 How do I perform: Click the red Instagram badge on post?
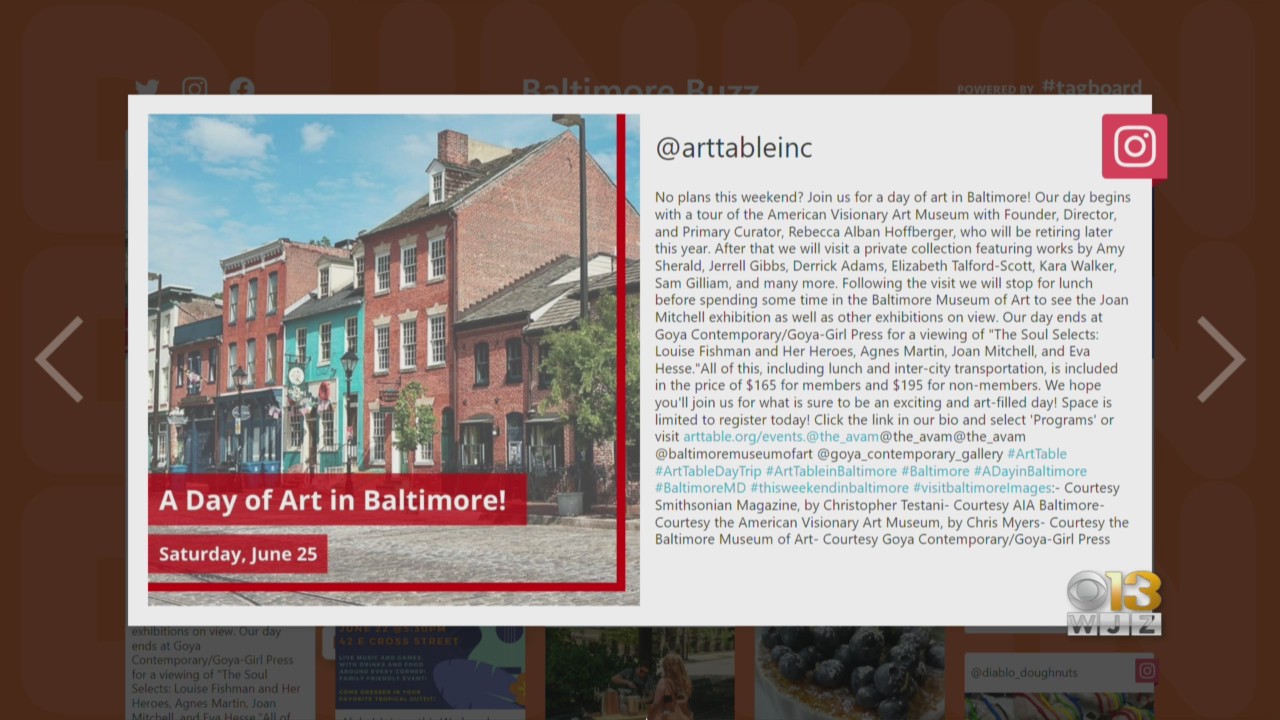[x=1134, y=146]
